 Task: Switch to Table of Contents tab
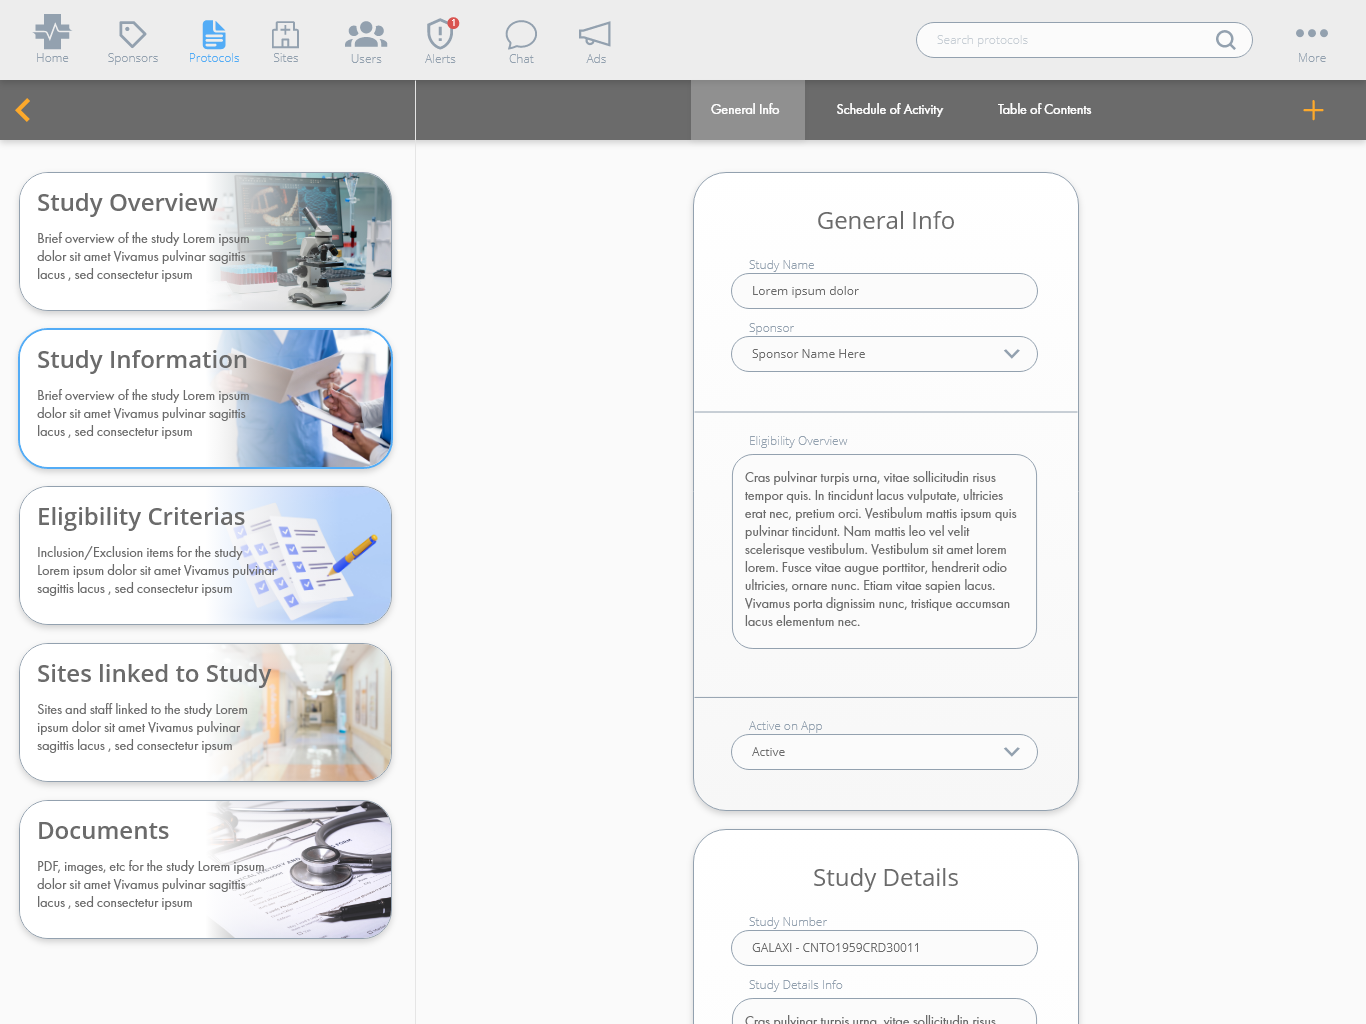pos(1044,110)
